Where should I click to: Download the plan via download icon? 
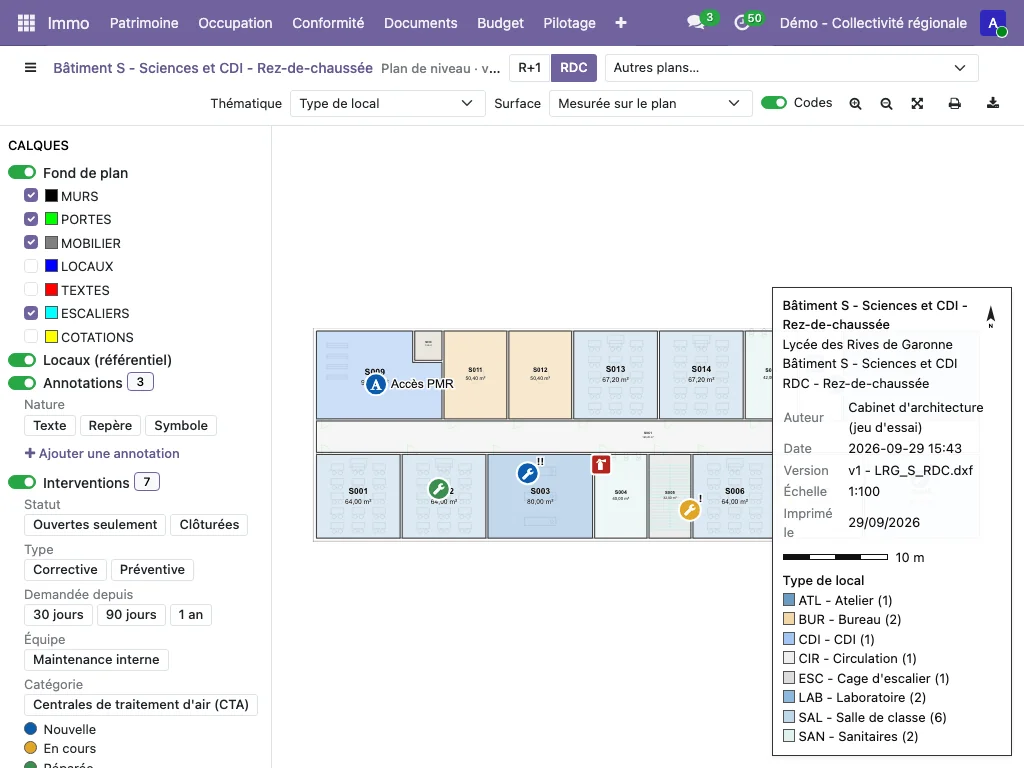(x=993, y=103)
